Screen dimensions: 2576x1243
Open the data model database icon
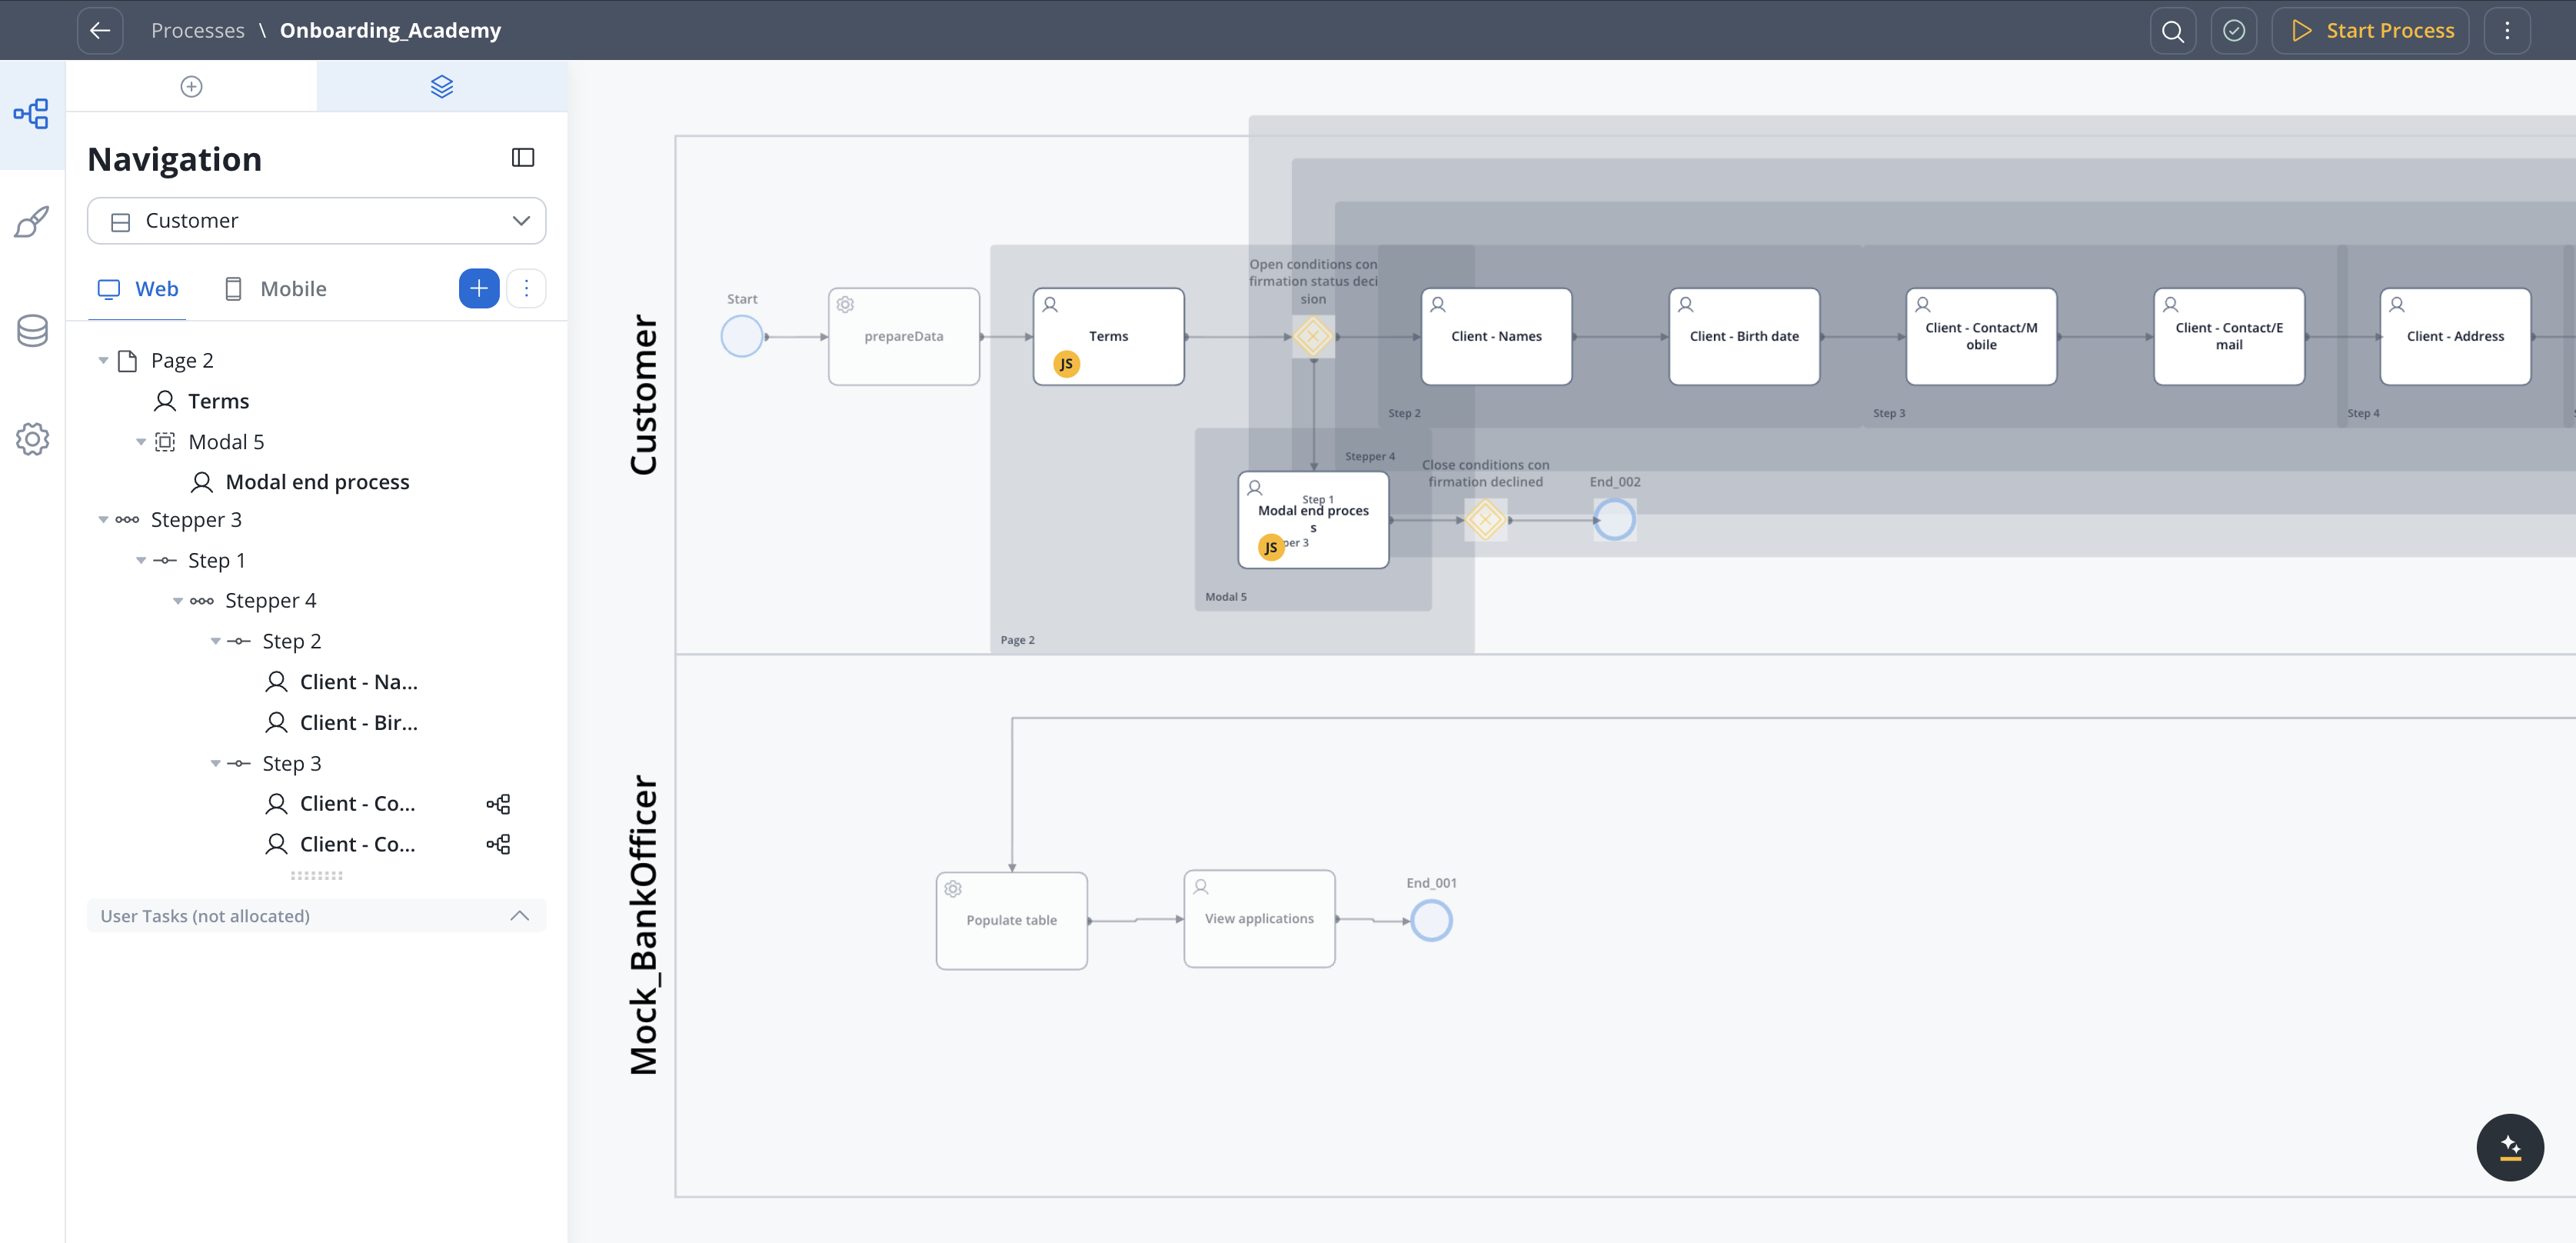[x=32, y=331]
